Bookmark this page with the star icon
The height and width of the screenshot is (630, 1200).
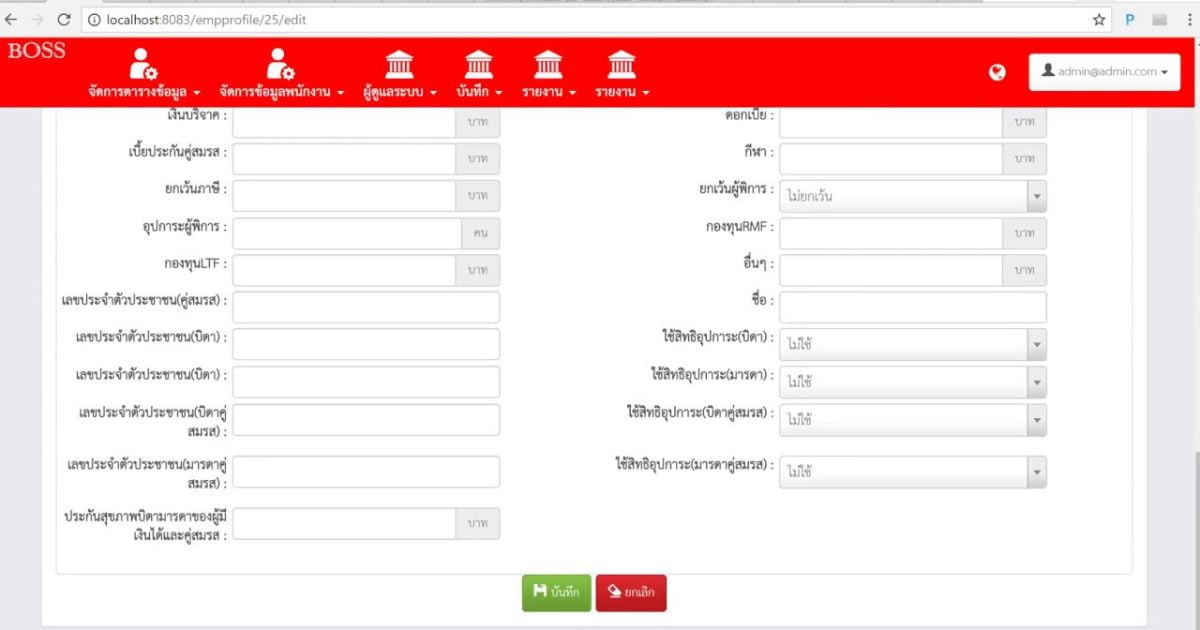coord(1099,19)
